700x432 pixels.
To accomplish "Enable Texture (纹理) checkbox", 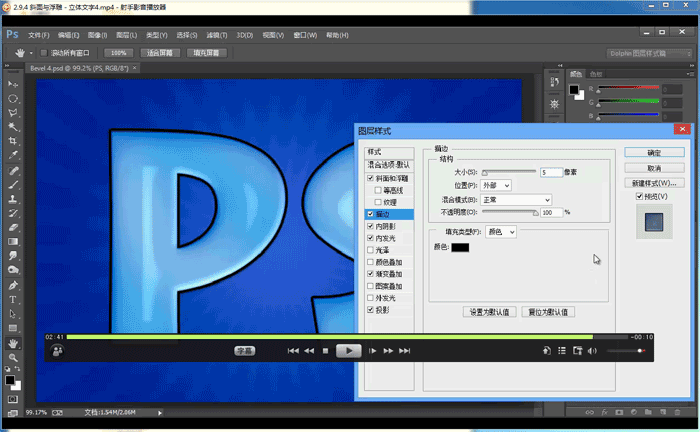I will [x=378, y=202].
